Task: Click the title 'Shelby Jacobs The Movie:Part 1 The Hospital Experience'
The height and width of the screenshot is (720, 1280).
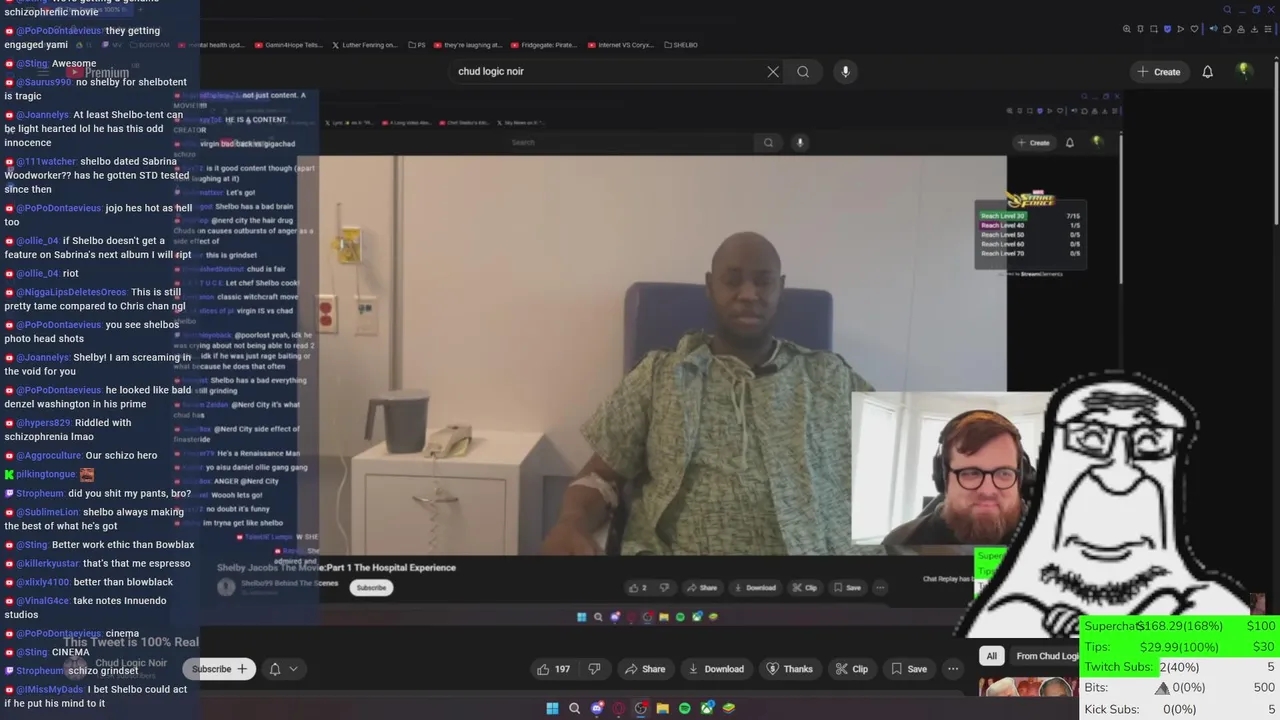Action: coord(336,568)
